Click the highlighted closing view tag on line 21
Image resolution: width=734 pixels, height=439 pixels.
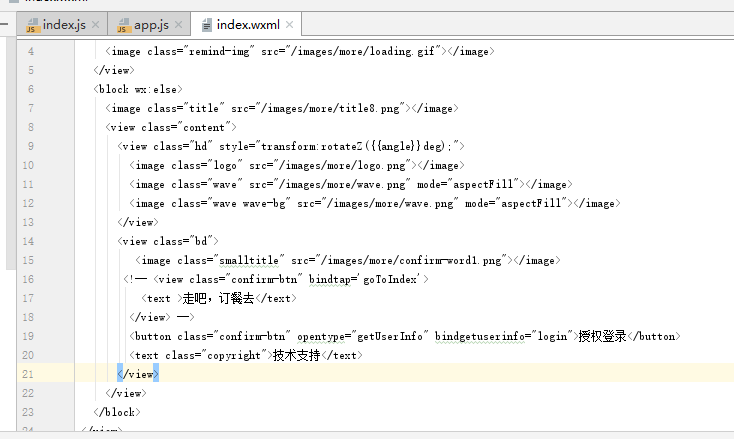[138, 374]
